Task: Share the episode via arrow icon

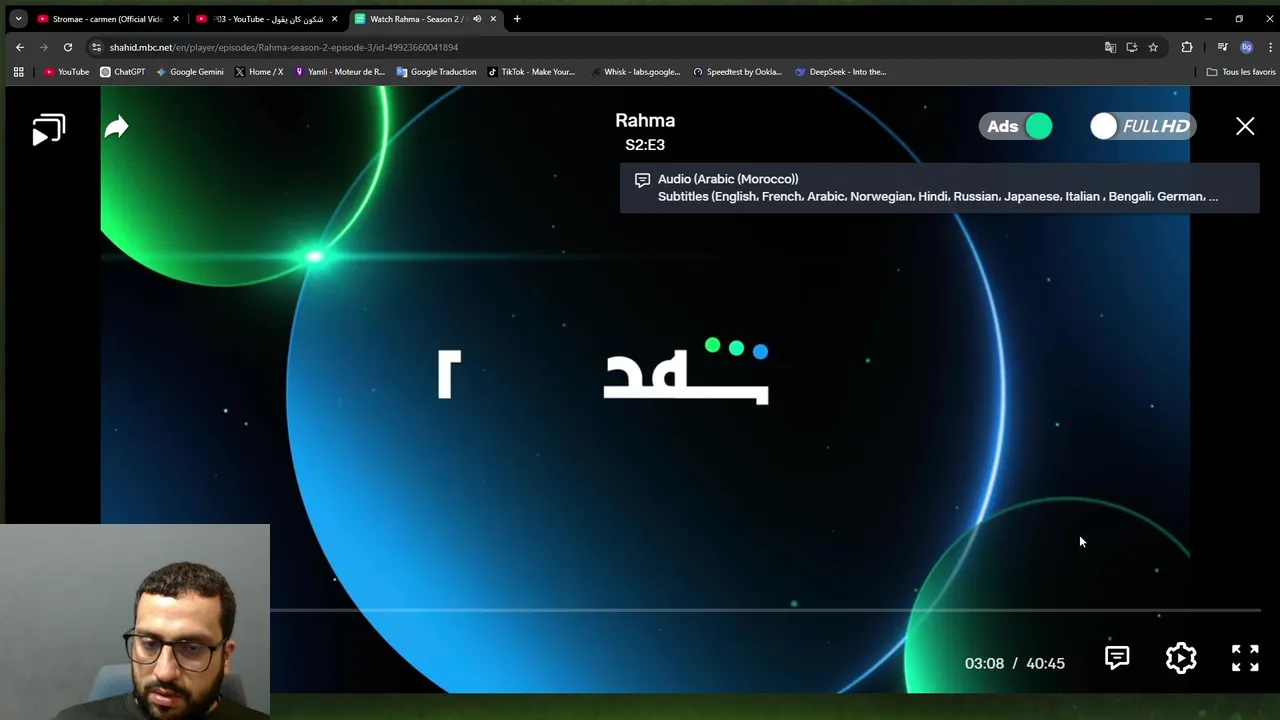Action: coord(117,127)
